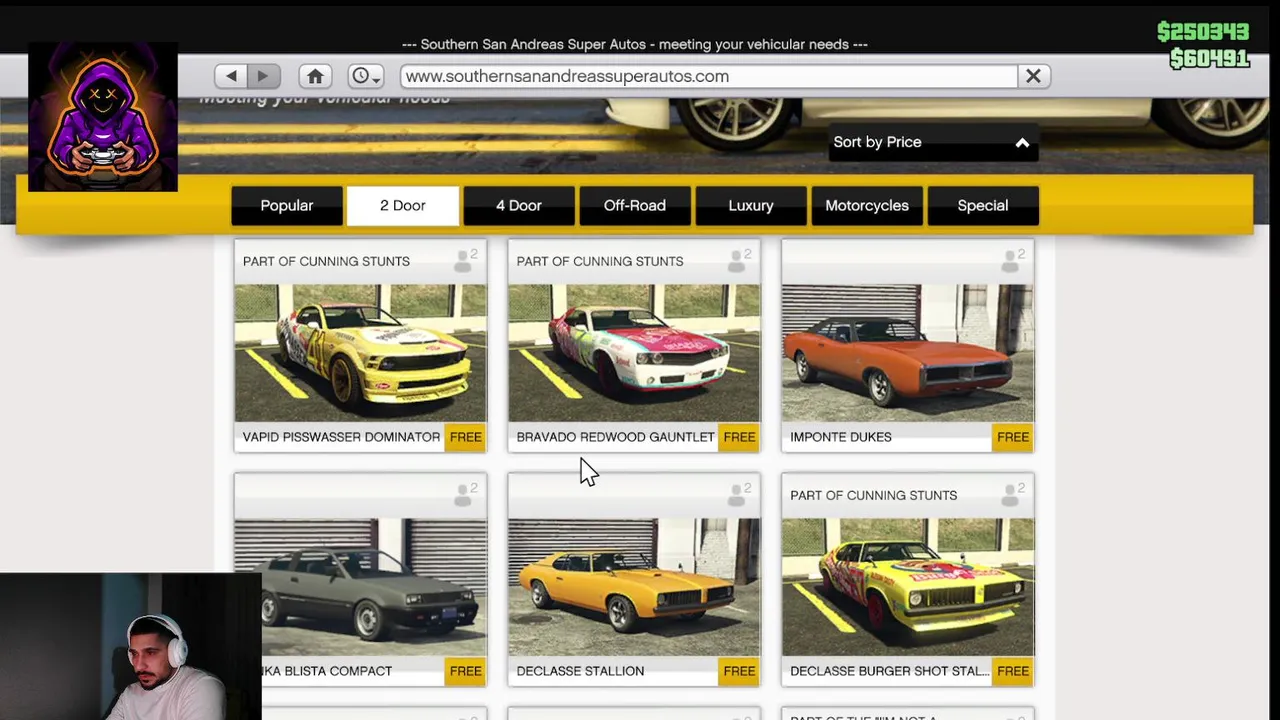Click seat count icon on Redwood Gauntlet
Image resolution: width=1280 pixels, height=720 pixels.
click(739, 261)
